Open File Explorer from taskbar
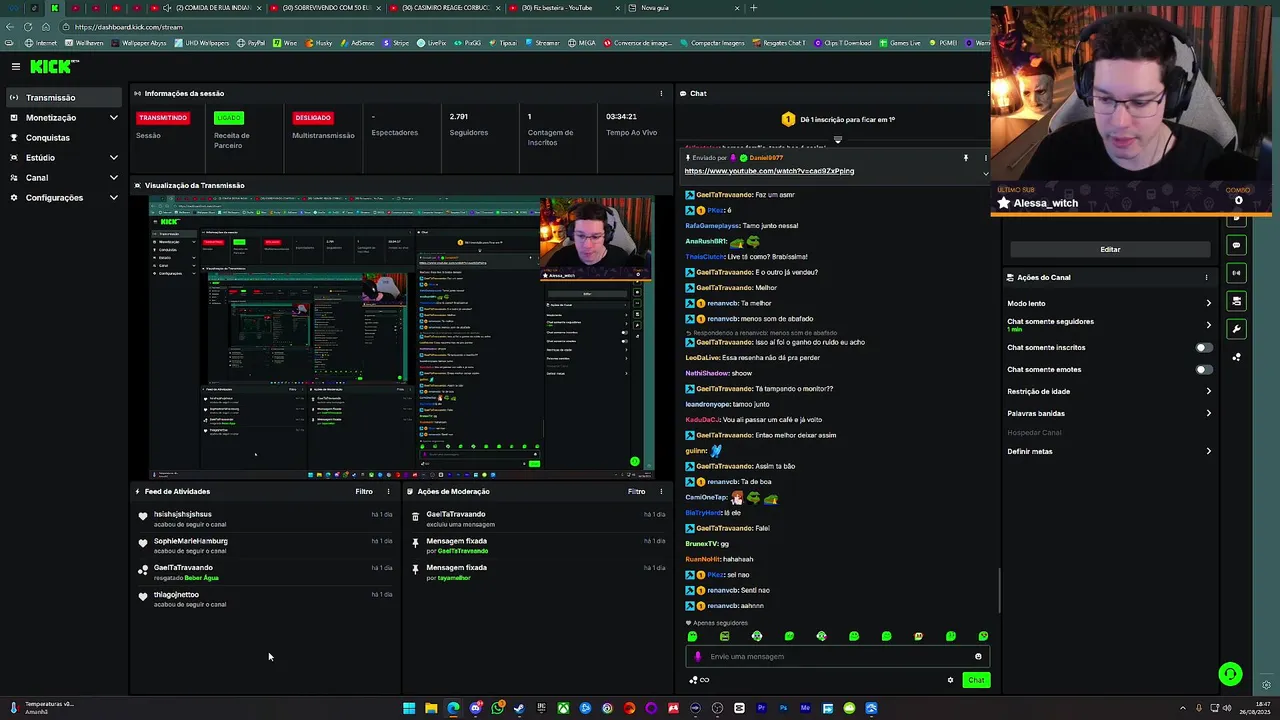This screenshot has height=720, width=1280. point(431,708)
